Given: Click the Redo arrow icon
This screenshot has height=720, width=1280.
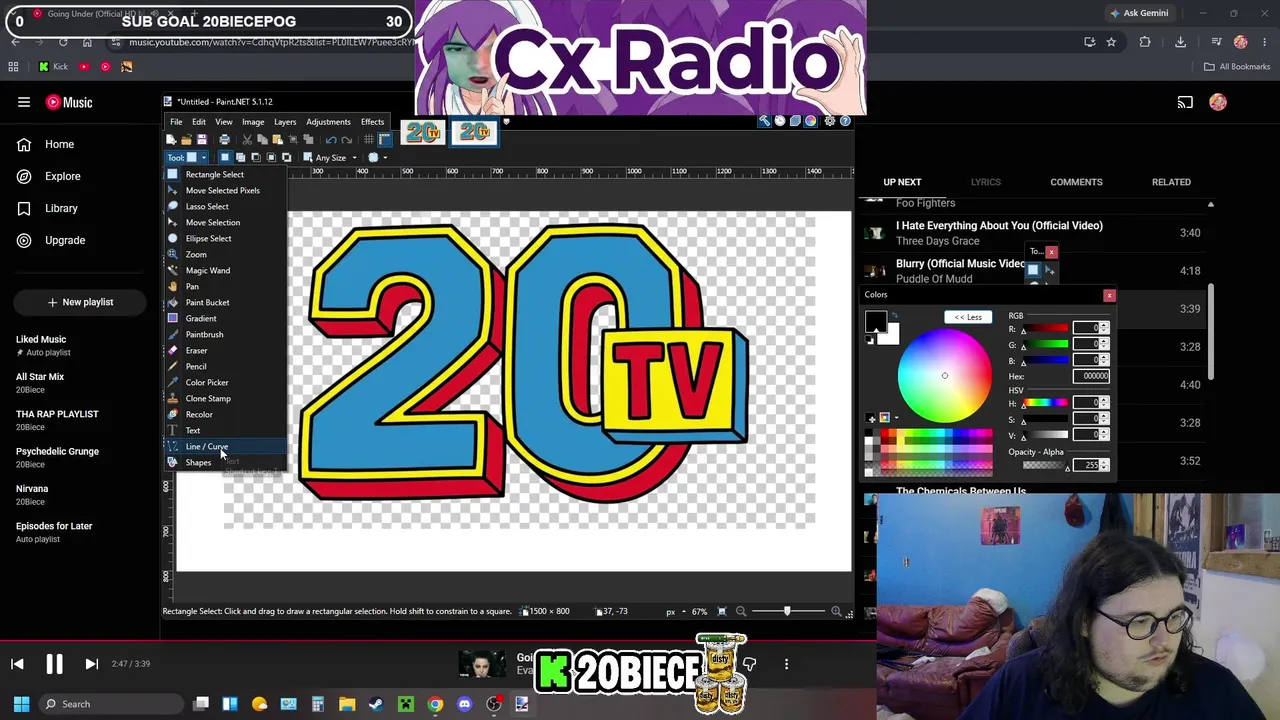Looking at the screenshot, I should pos(347,140).
